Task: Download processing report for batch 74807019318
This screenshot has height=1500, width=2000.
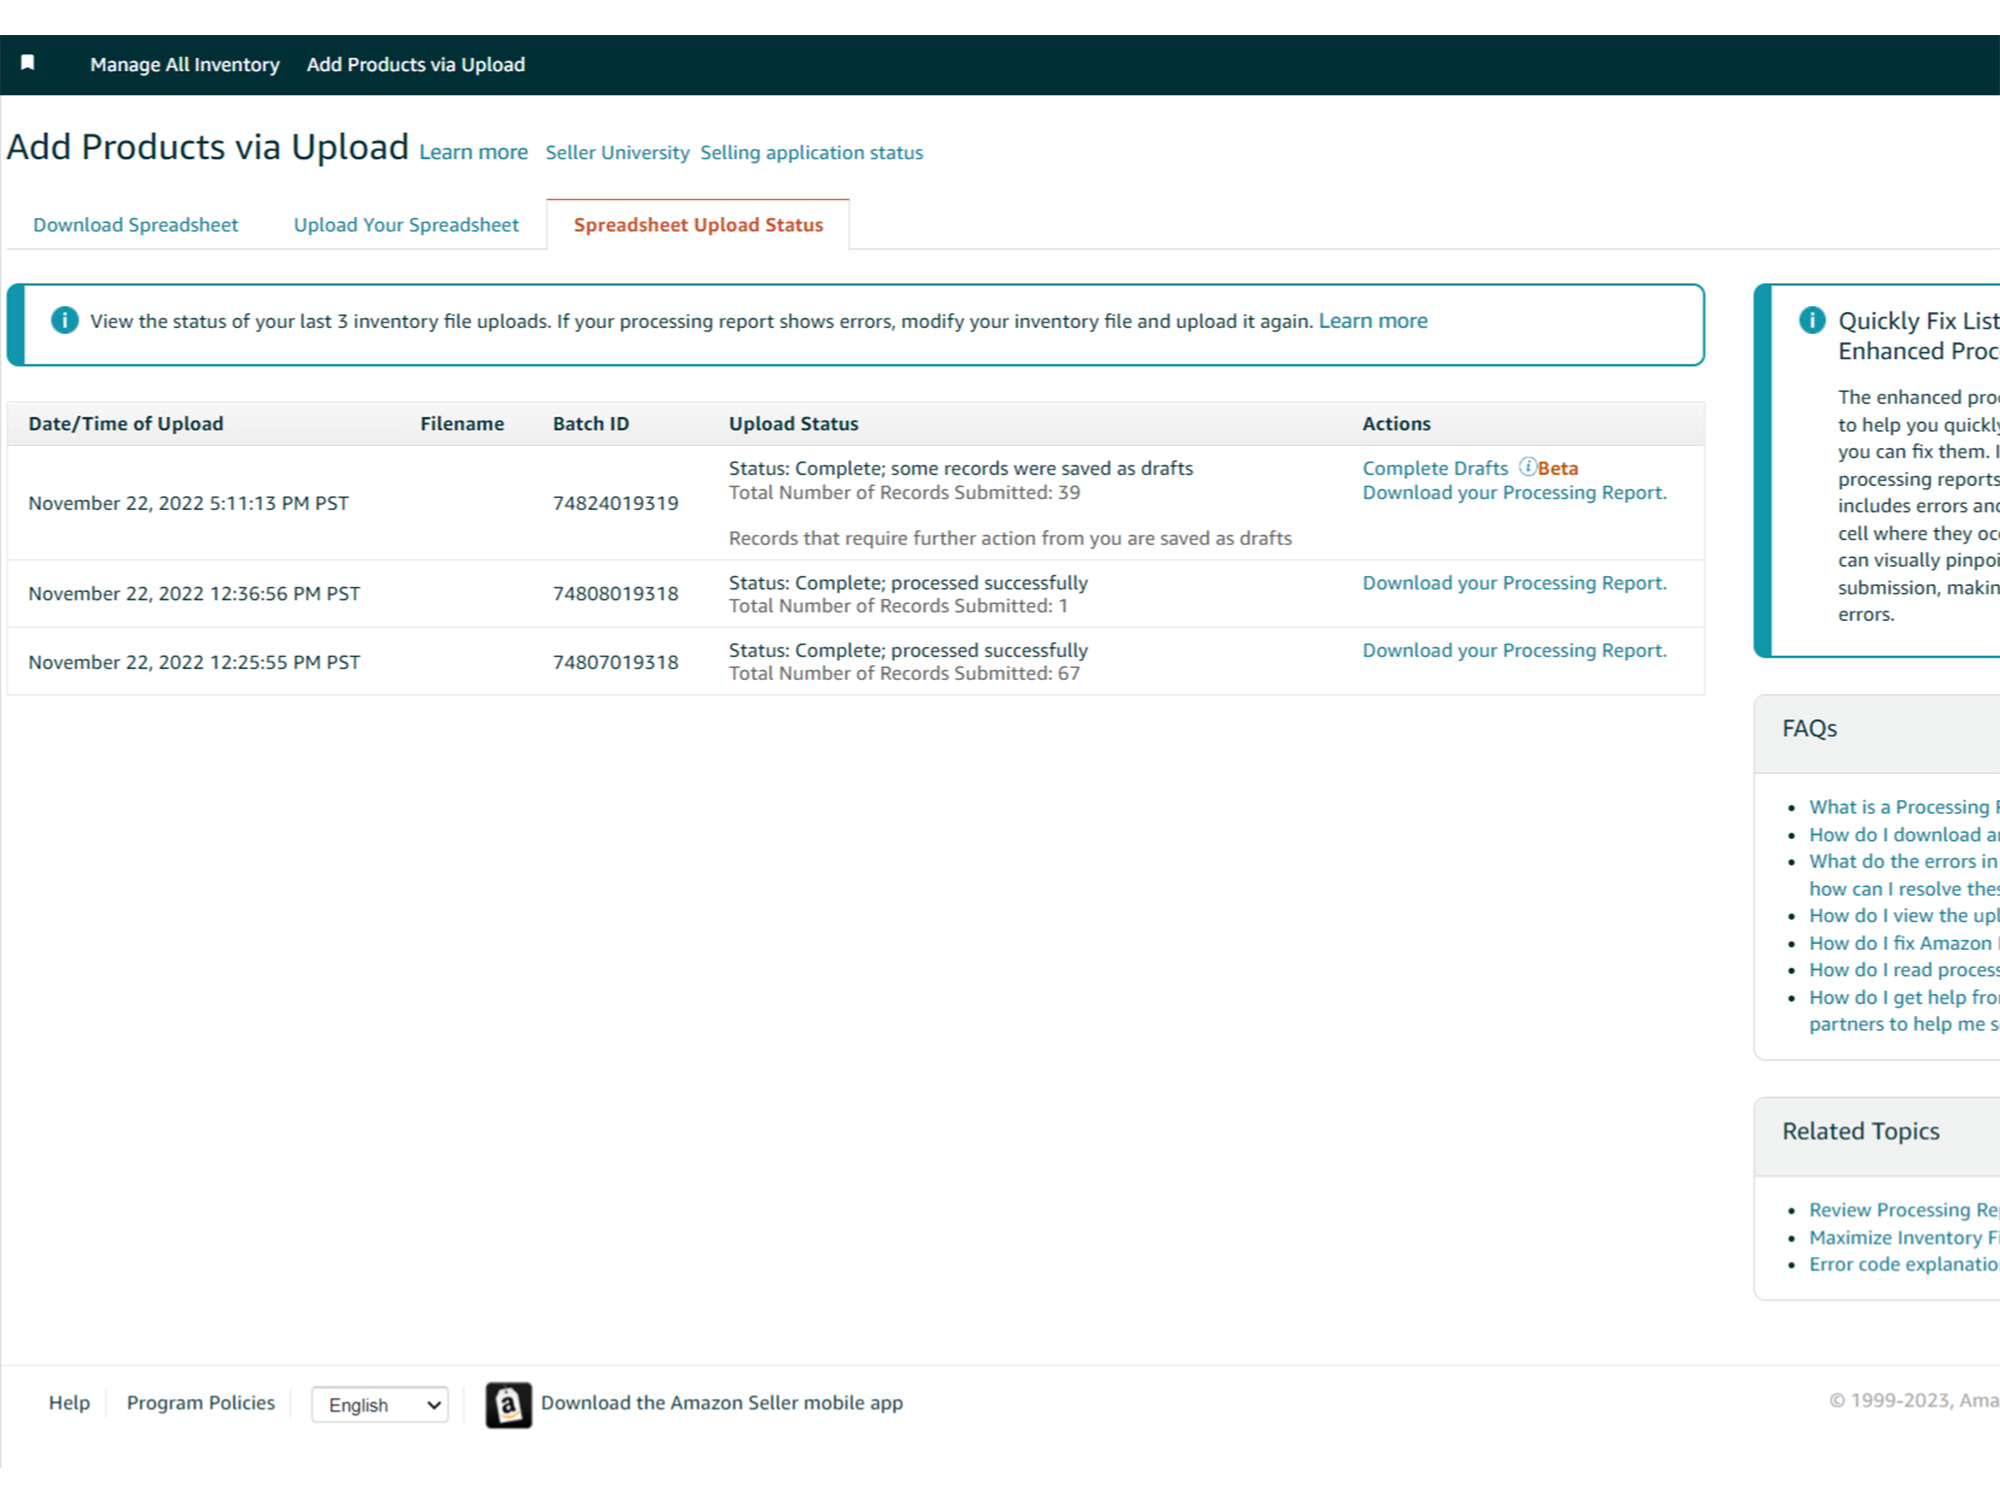Action: coord(1514,650)
